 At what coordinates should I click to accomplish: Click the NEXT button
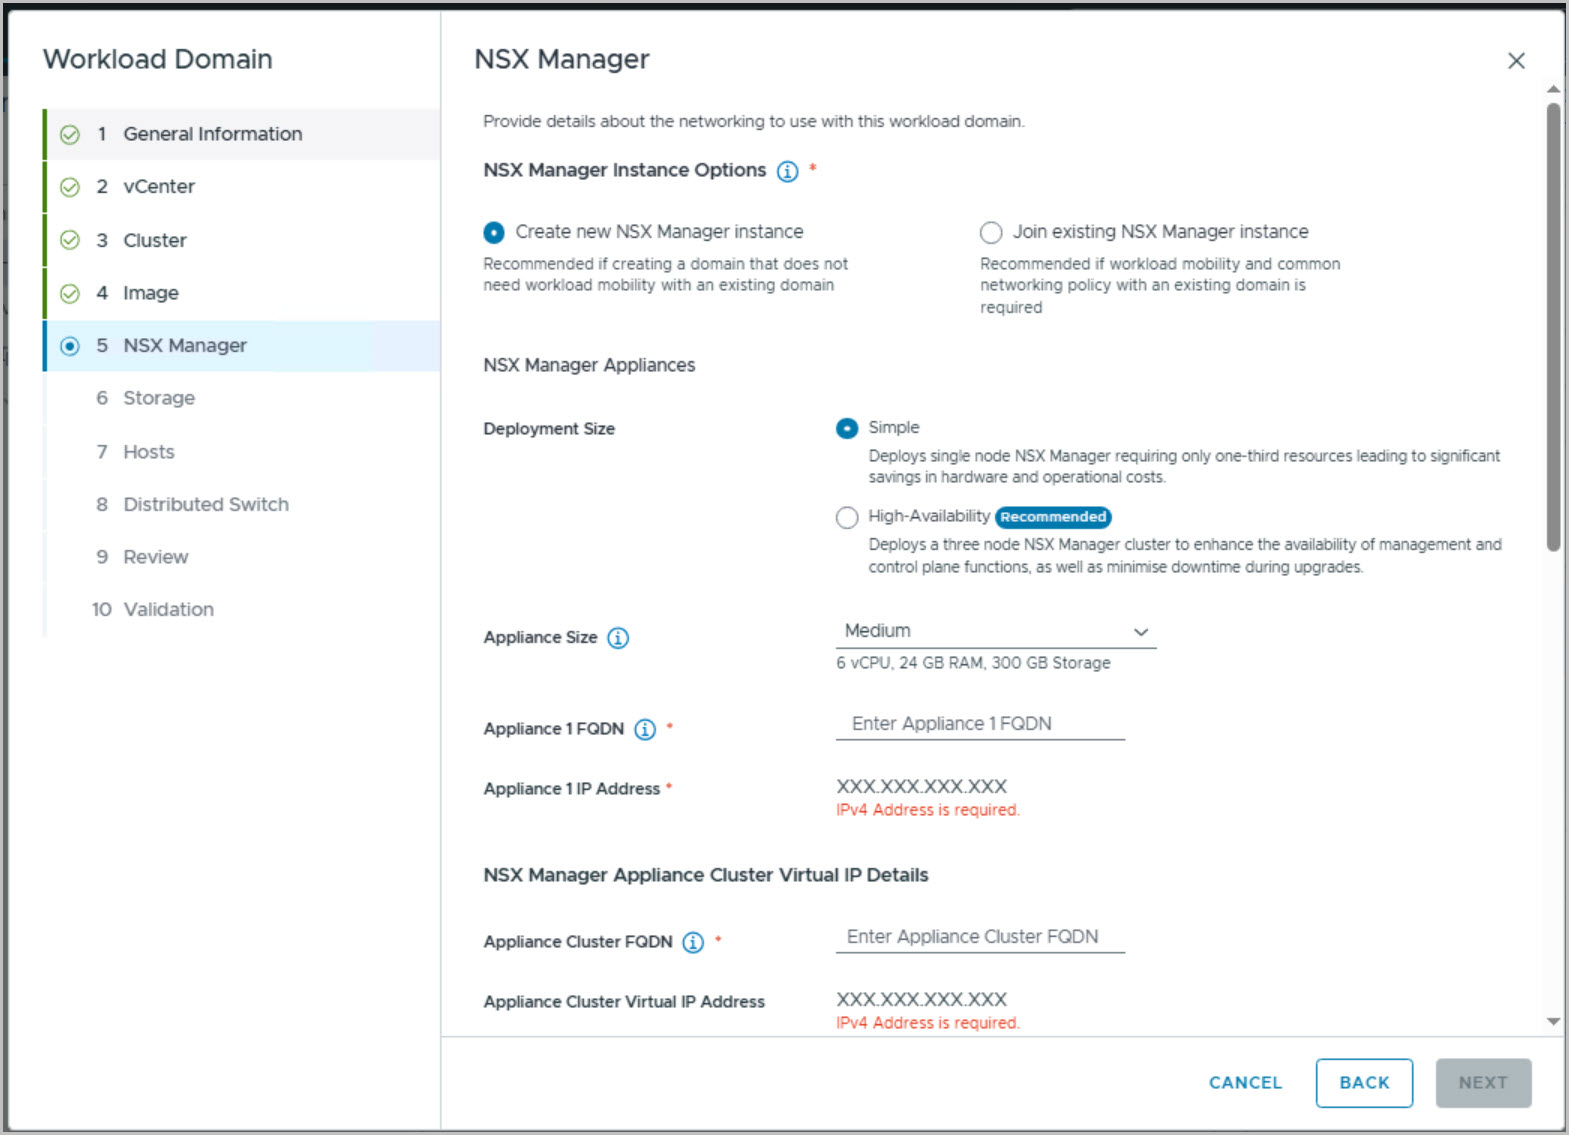(1483, 1083)
